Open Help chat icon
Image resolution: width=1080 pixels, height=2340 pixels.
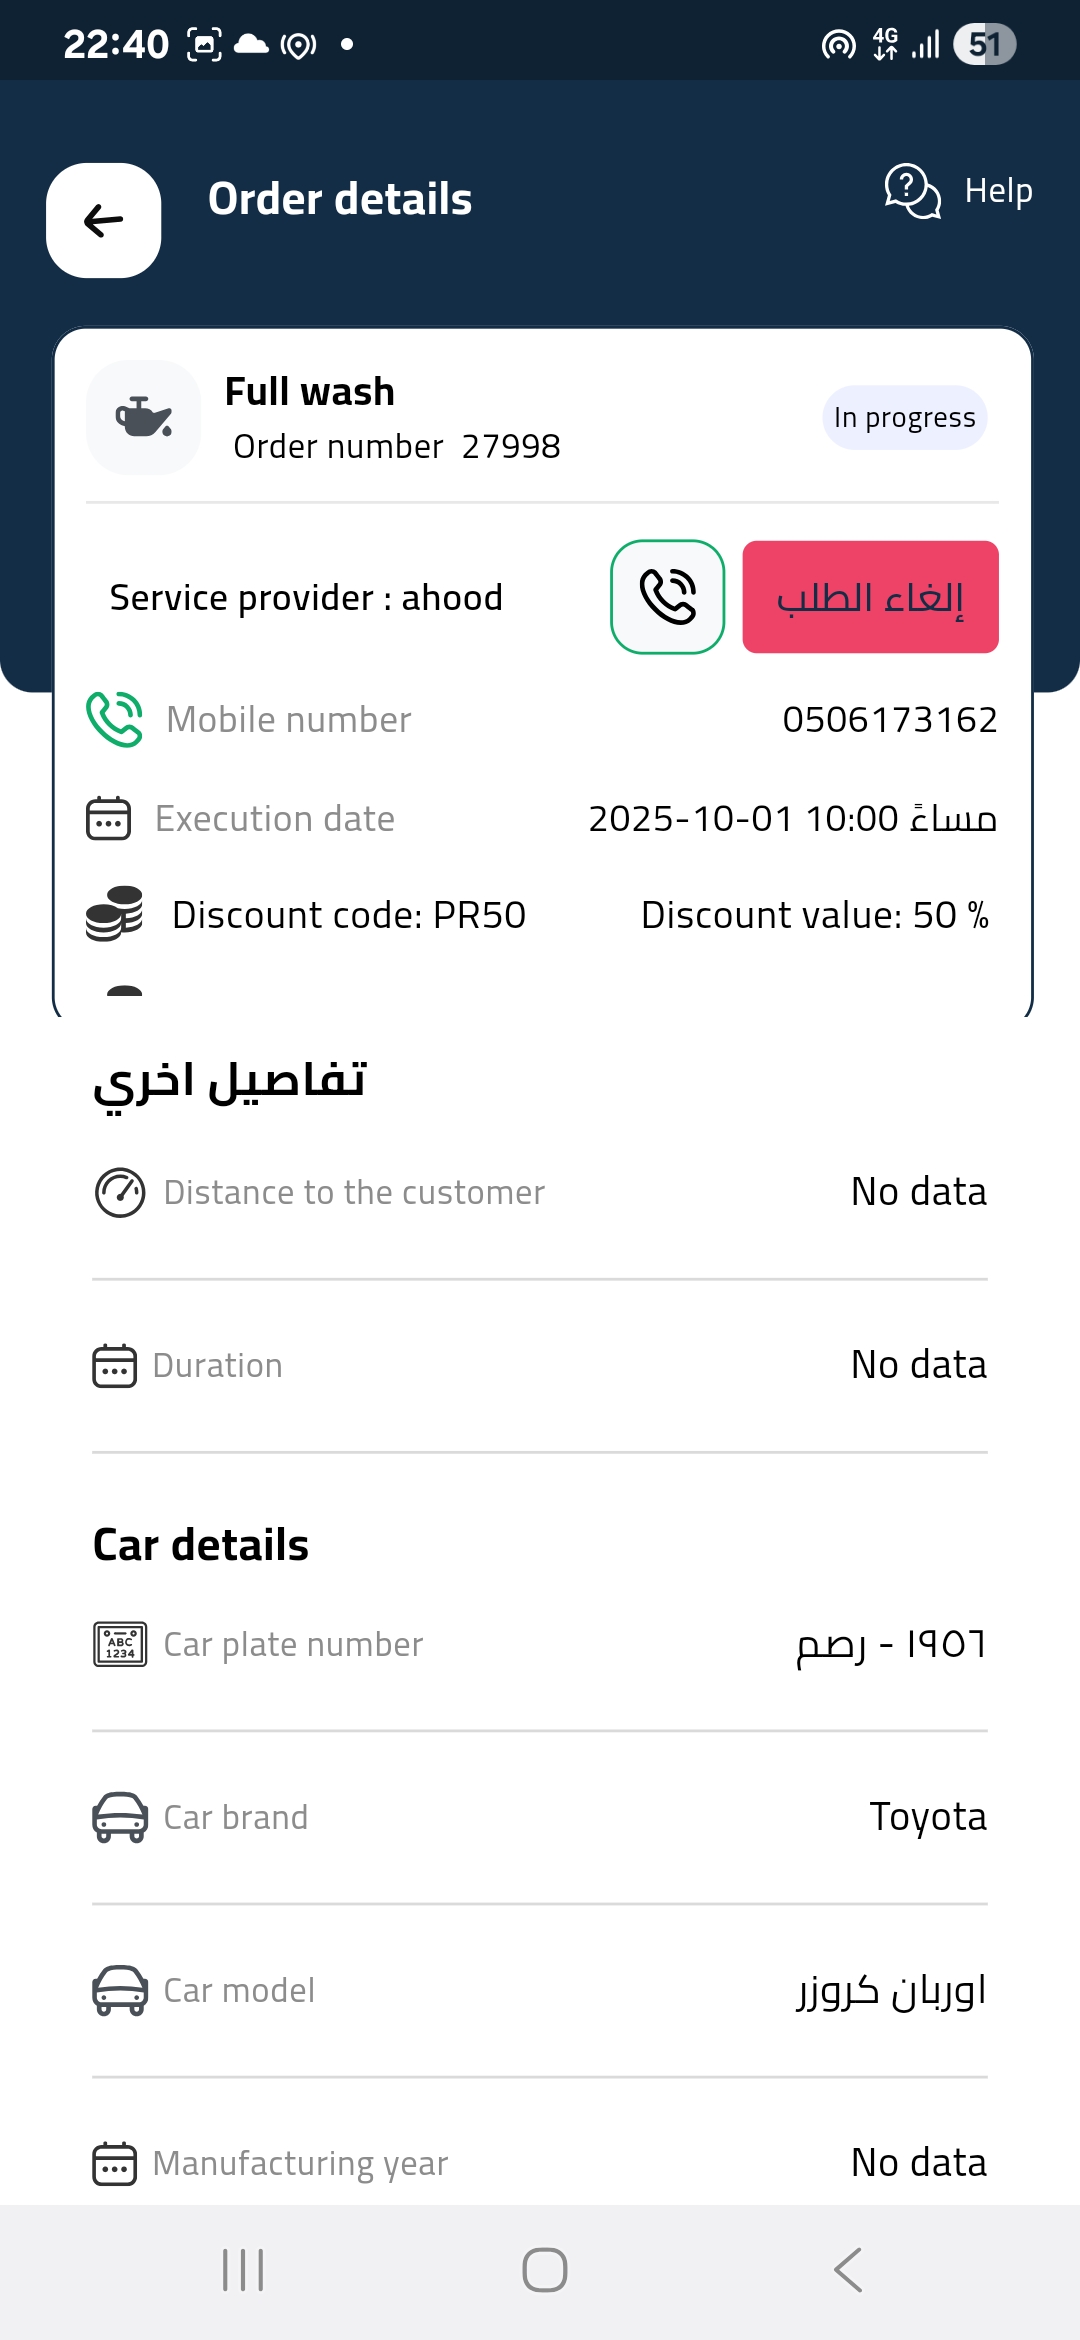coord(912,190)
